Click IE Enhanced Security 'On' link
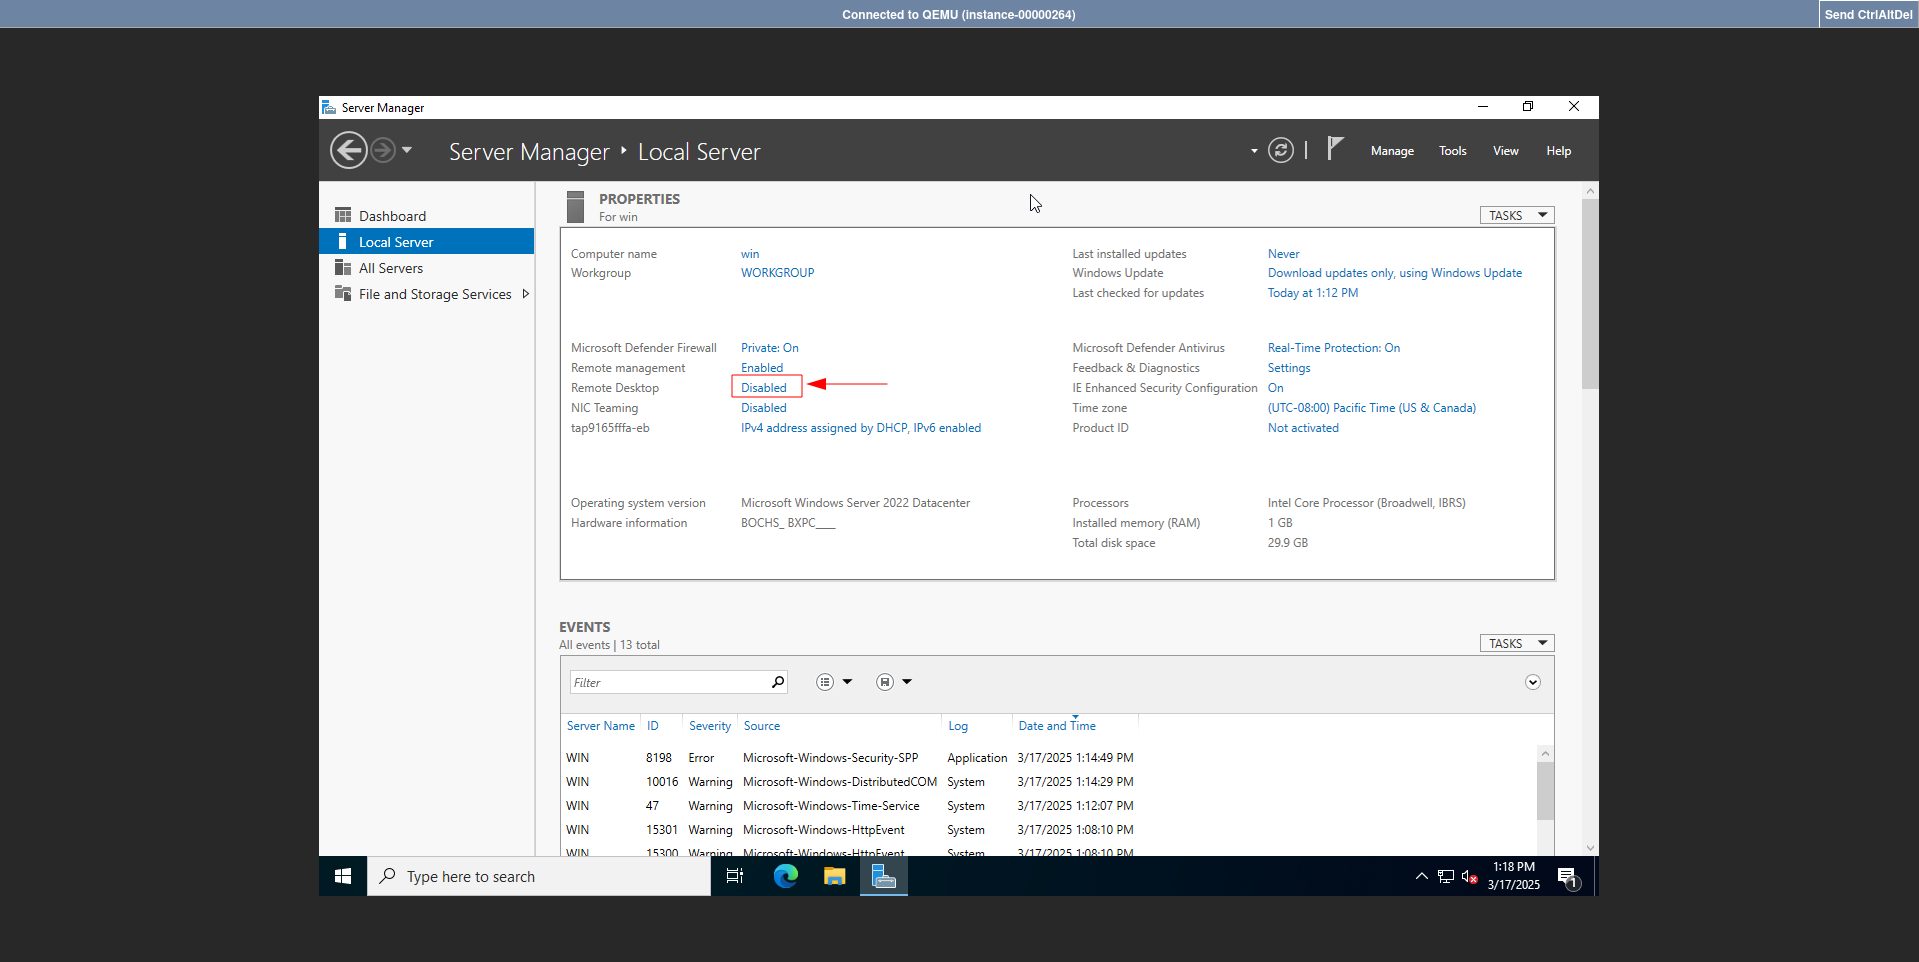Image resolution: width=1919 pixels, height=962 pixels. (1276, 388)
